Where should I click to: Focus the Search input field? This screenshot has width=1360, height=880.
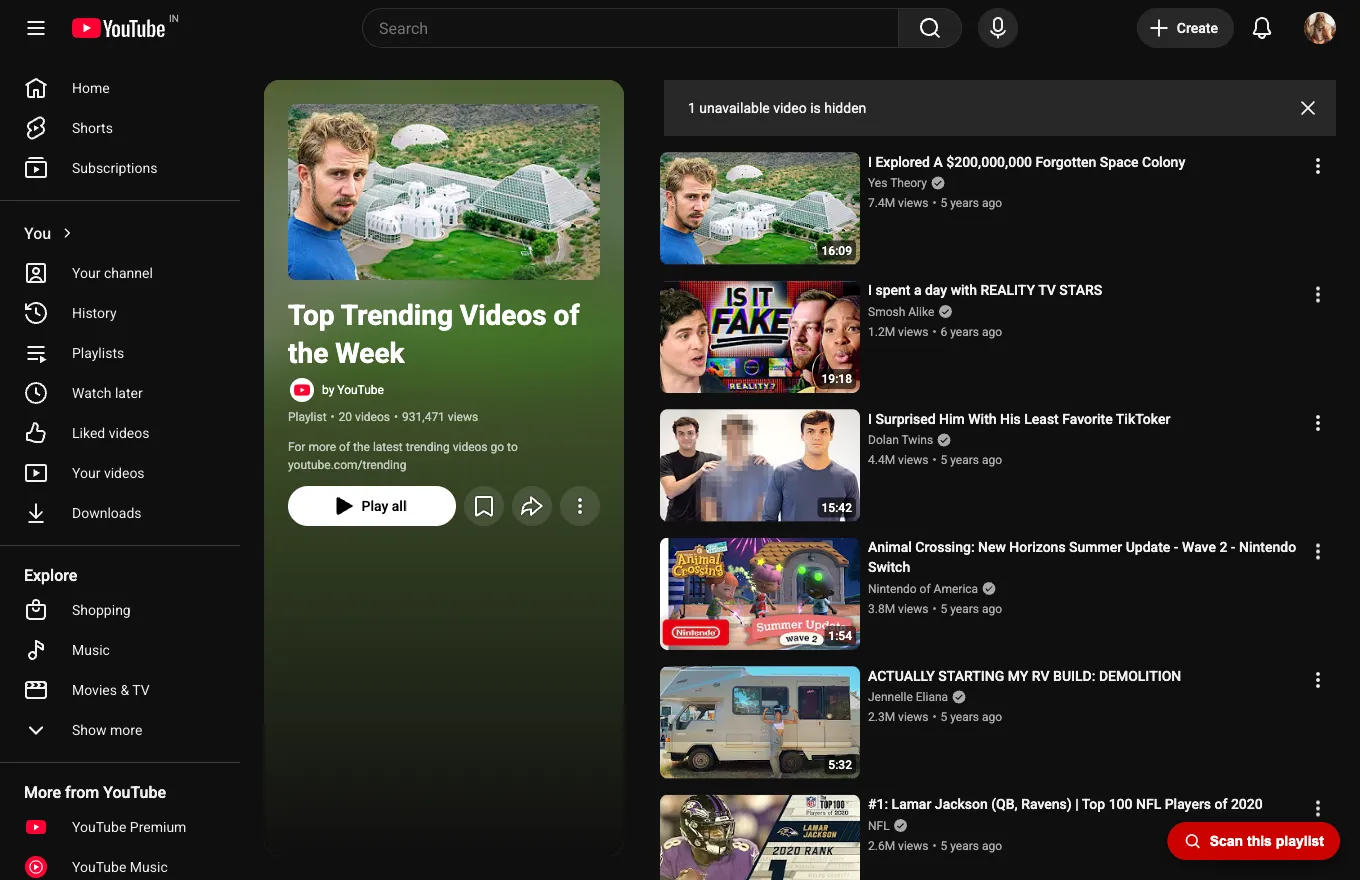coord(630,28)
